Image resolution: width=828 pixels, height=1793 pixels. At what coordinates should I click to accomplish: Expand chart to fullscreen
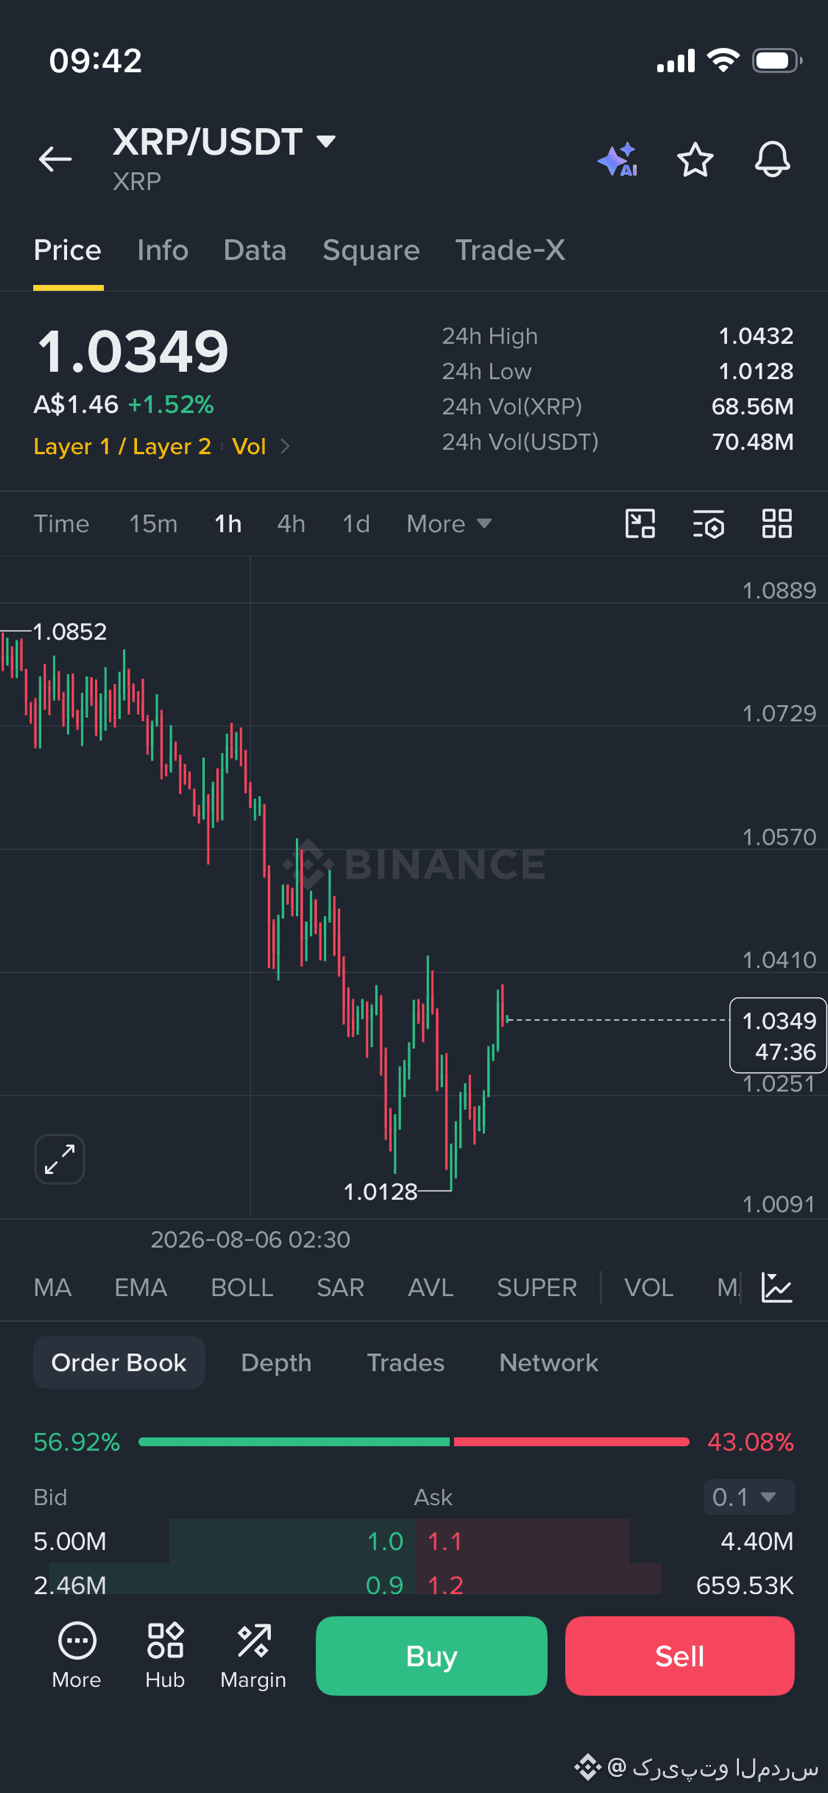(x=60, y=1159)
